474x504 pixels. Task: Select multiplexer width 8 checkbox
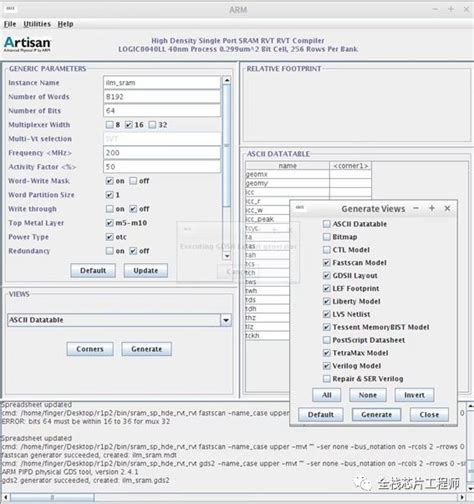[110, 125]
